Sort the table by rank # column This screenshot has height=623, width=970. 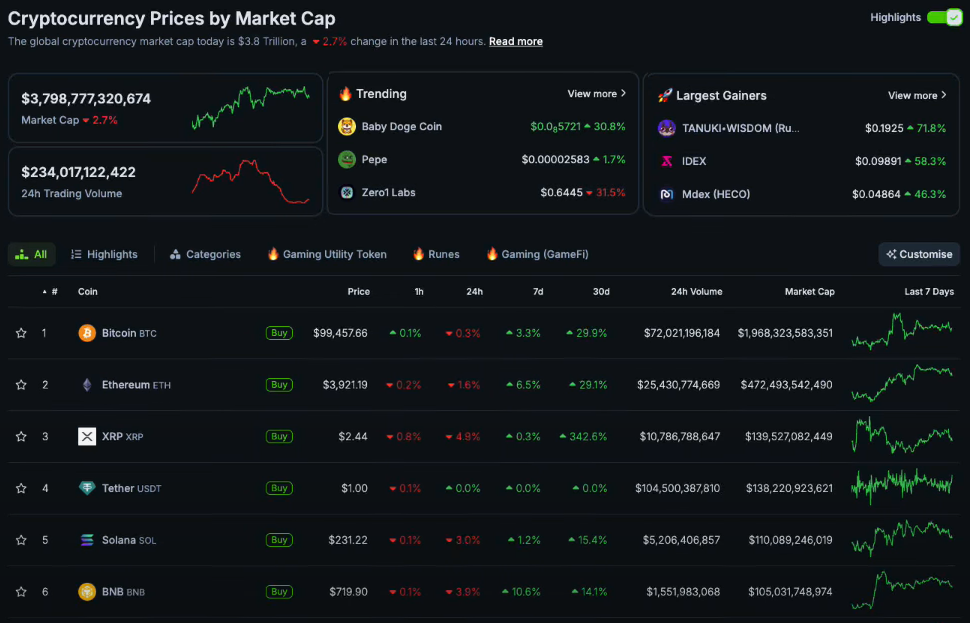click(x=54, y=292)
